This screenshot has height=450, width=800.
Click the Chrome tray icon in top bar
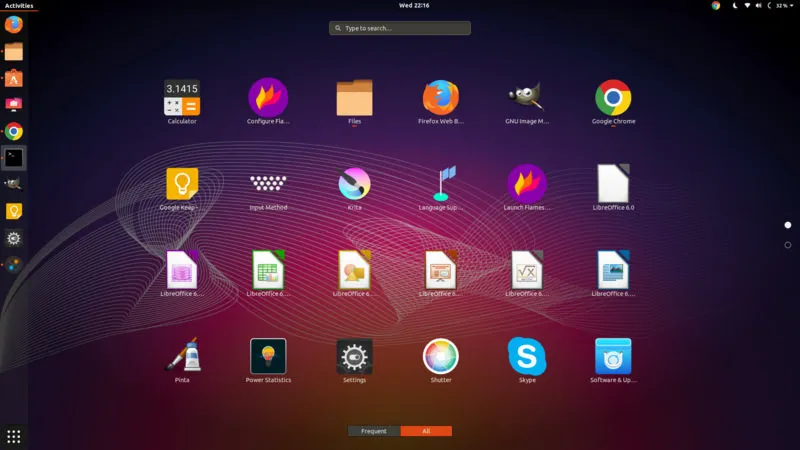point(716,6)
